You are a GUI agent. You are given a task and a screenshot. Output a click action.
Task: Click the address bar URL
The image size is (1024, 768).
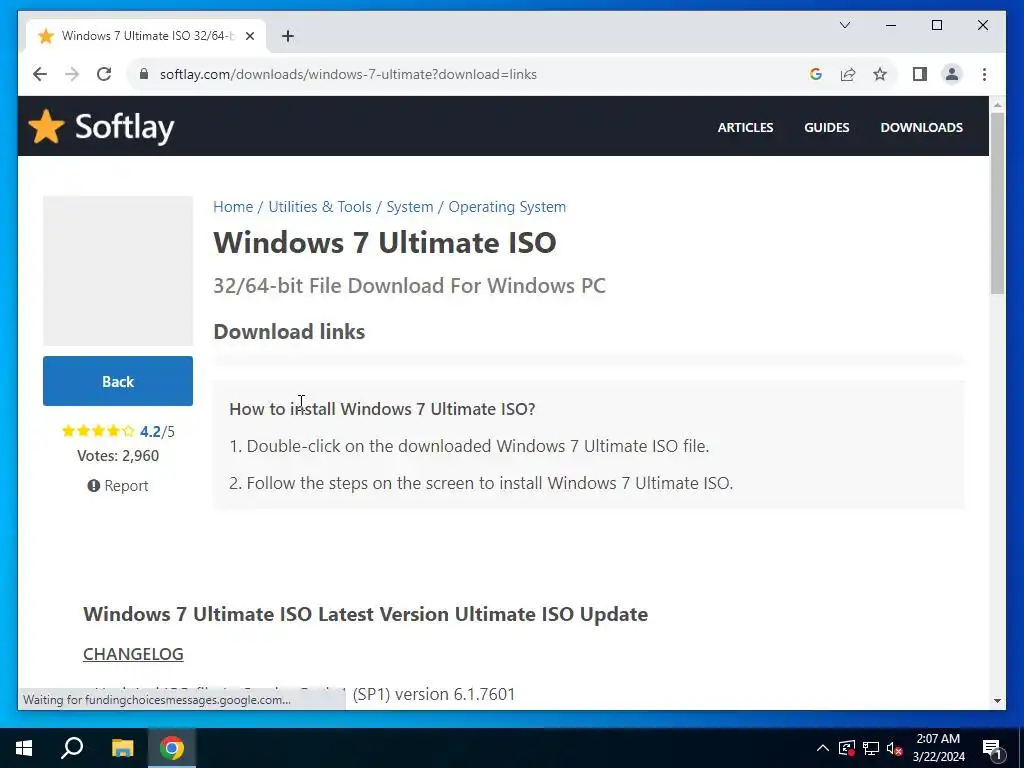348,74
